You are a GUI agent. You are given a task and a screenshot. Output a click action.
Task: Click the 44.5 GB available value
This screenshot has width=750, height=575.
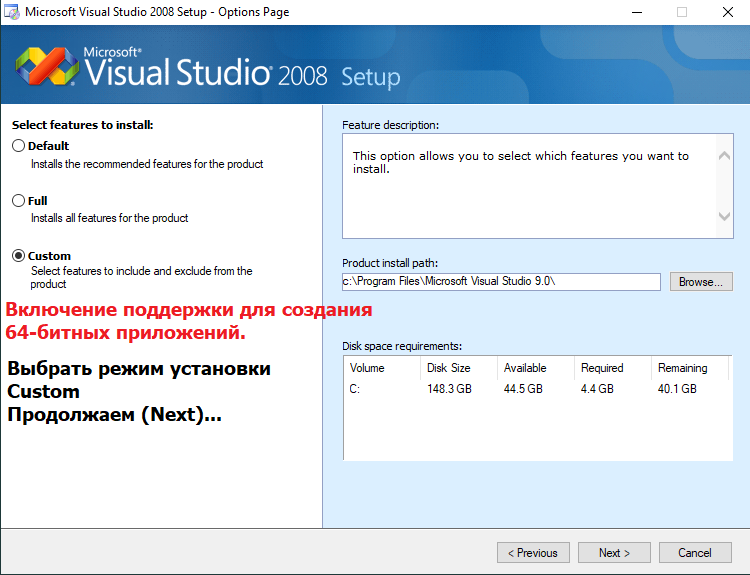[x=523, y=389]
